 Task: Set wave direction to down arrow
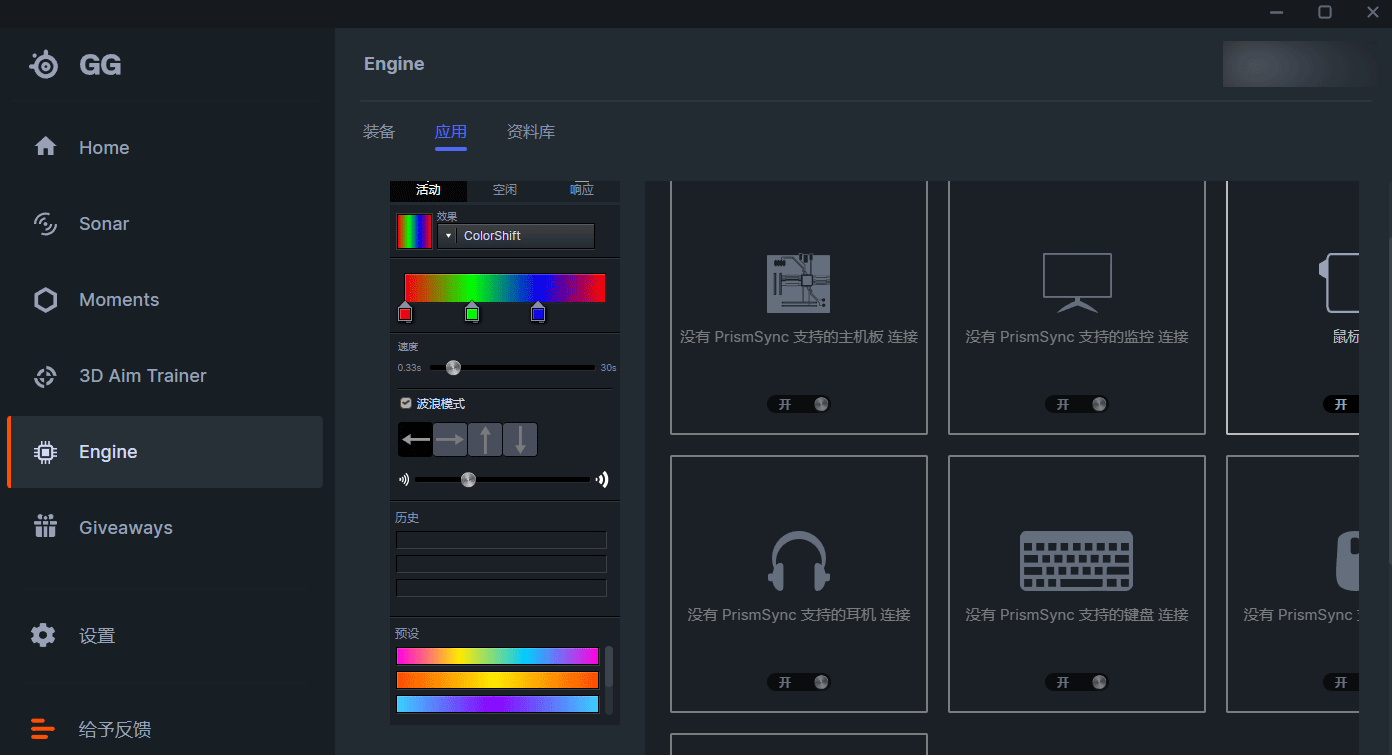coord(520,439)
